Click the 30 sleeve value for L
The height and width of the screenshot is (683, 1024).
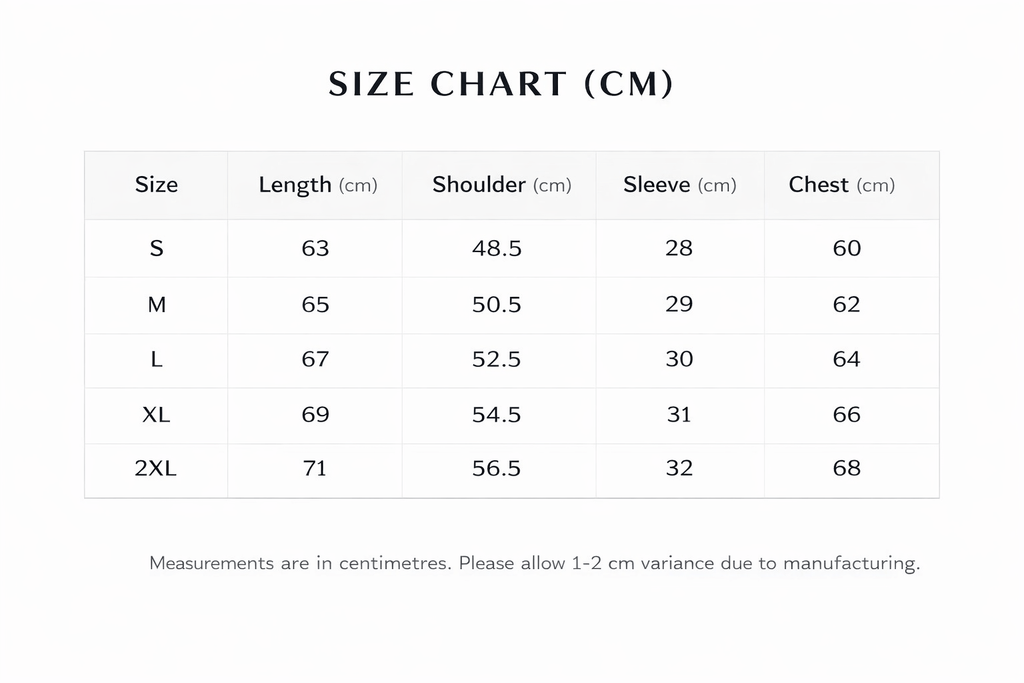coord(679,359)
